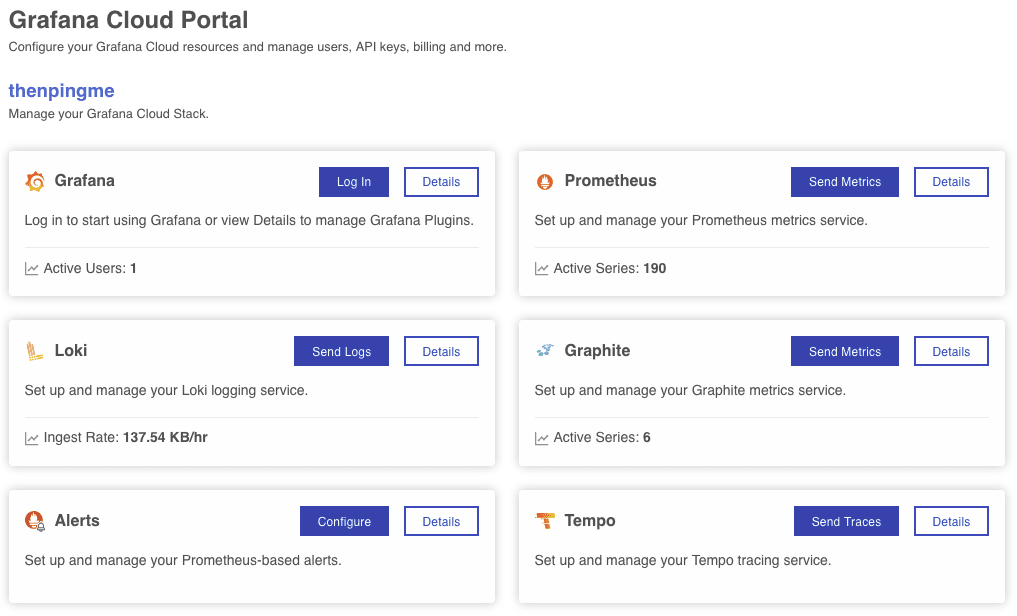Click the Grafana card 'Log in to start using Grafana' description

click(x=249, y=220)
